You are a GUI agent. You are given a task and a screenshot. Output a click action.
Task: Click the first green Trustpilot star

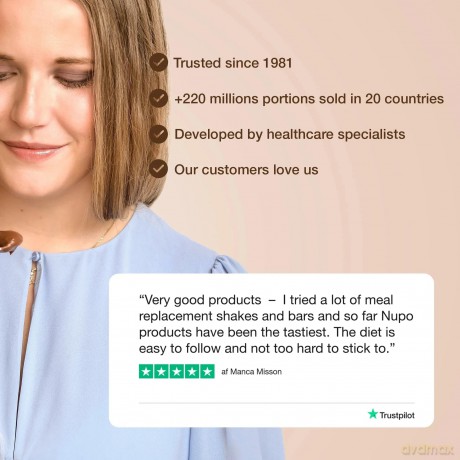click(x=146, y=371)
